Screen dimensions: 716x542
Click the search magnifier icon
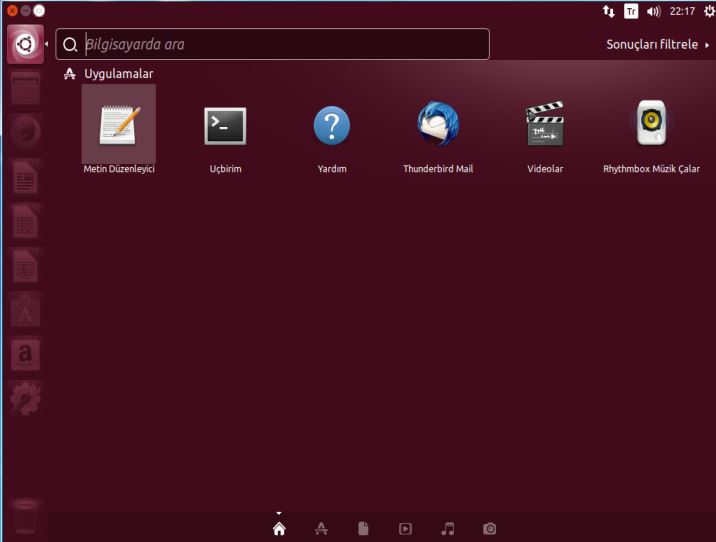70,45
